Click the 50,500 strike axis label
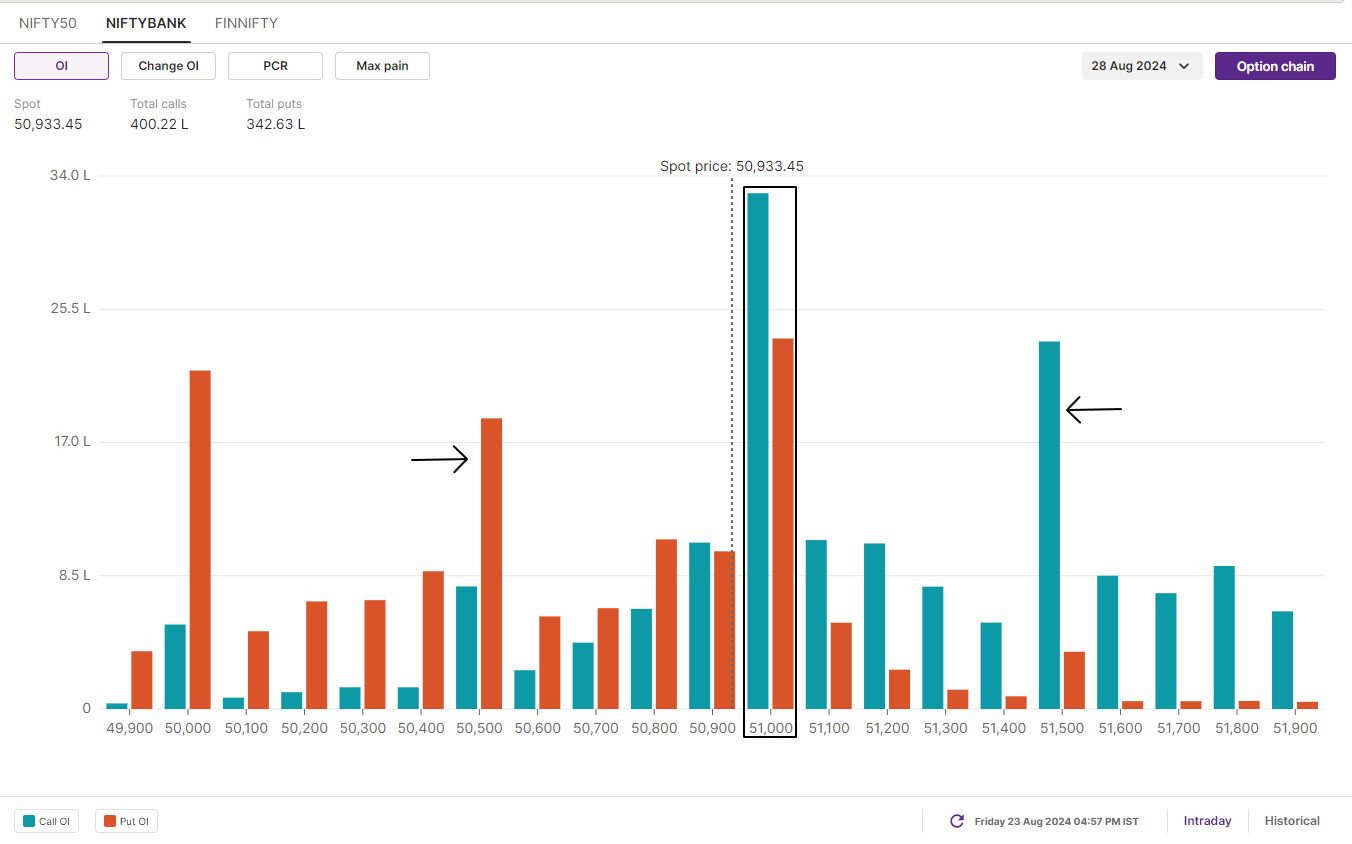 click(479, 728)
